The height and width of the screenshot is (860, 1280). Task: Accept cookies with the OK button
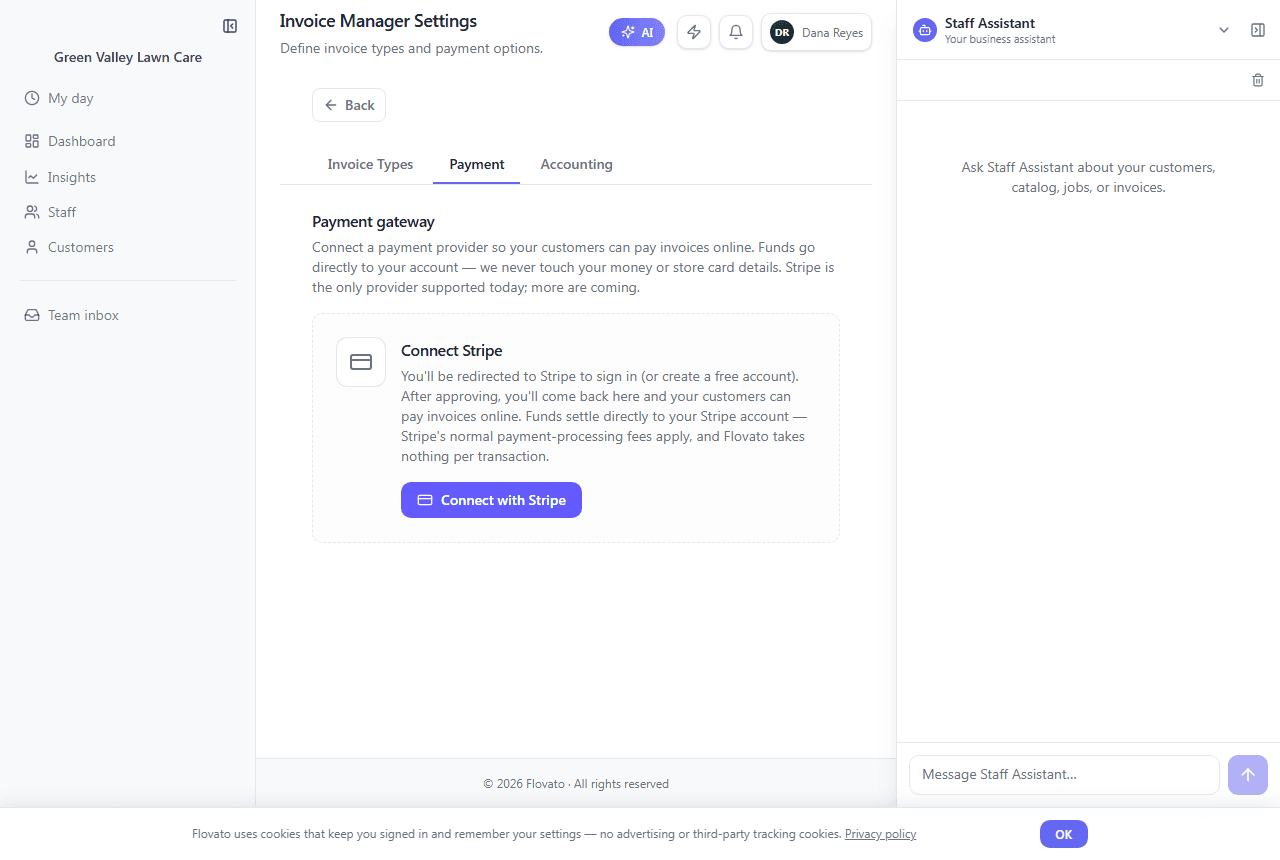click(x=1064, y=834)
